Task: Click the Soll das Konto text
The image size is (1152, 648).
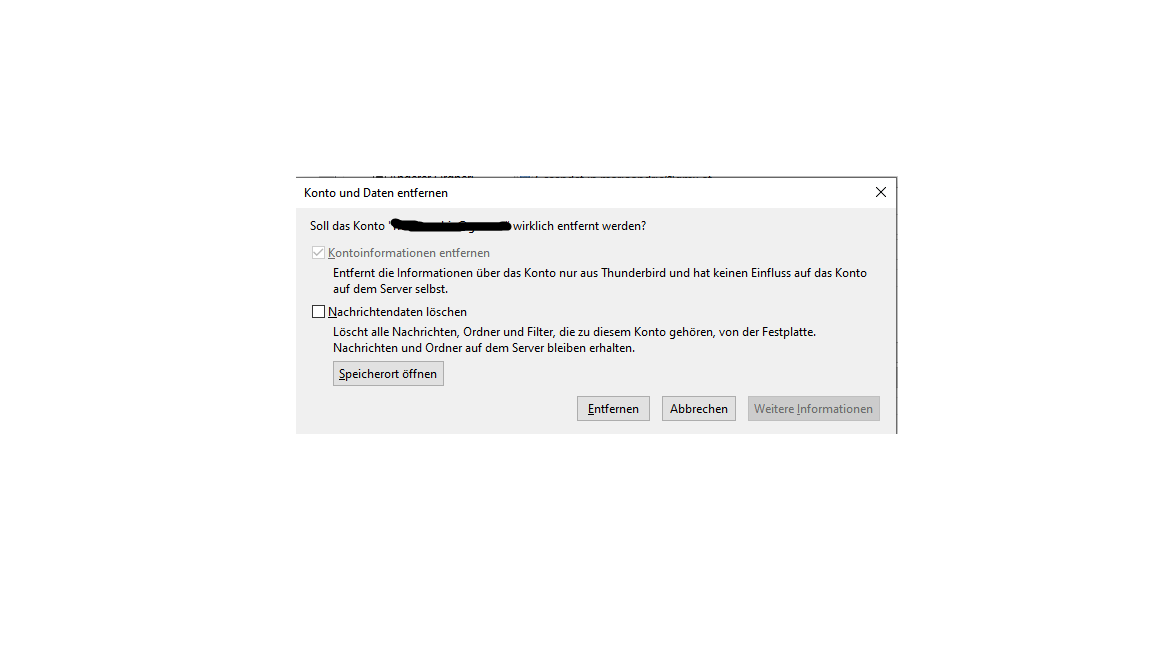Action: pyautogui.click(x=347, y=226)
